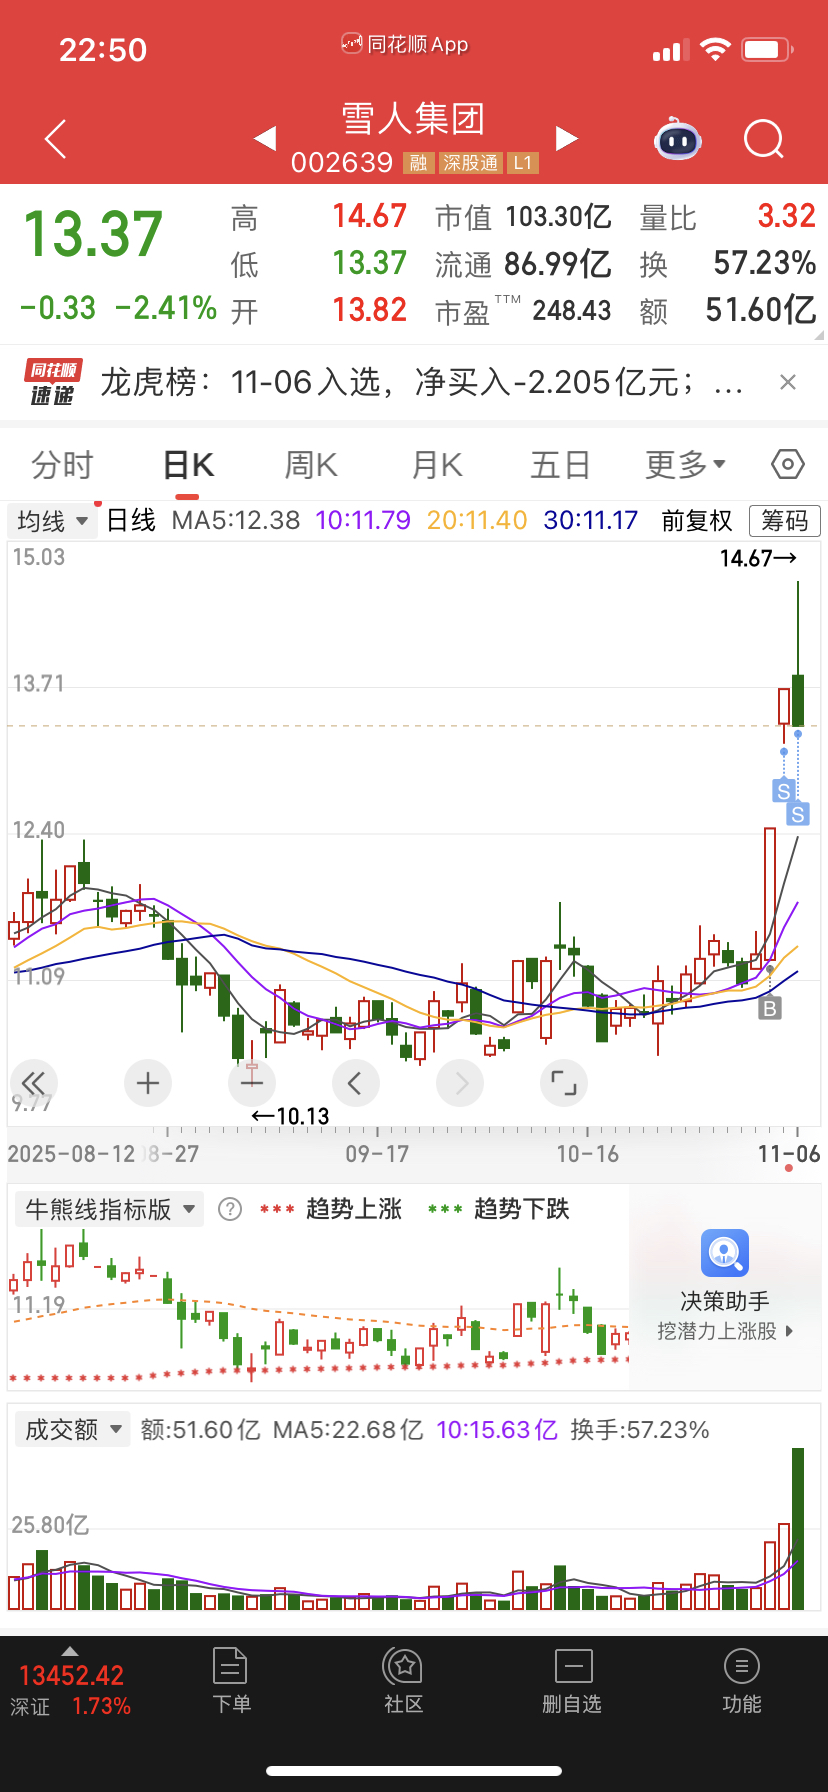828x1792 pixels.
Task: Tap the L1 quote level tag
Action: 523,163
